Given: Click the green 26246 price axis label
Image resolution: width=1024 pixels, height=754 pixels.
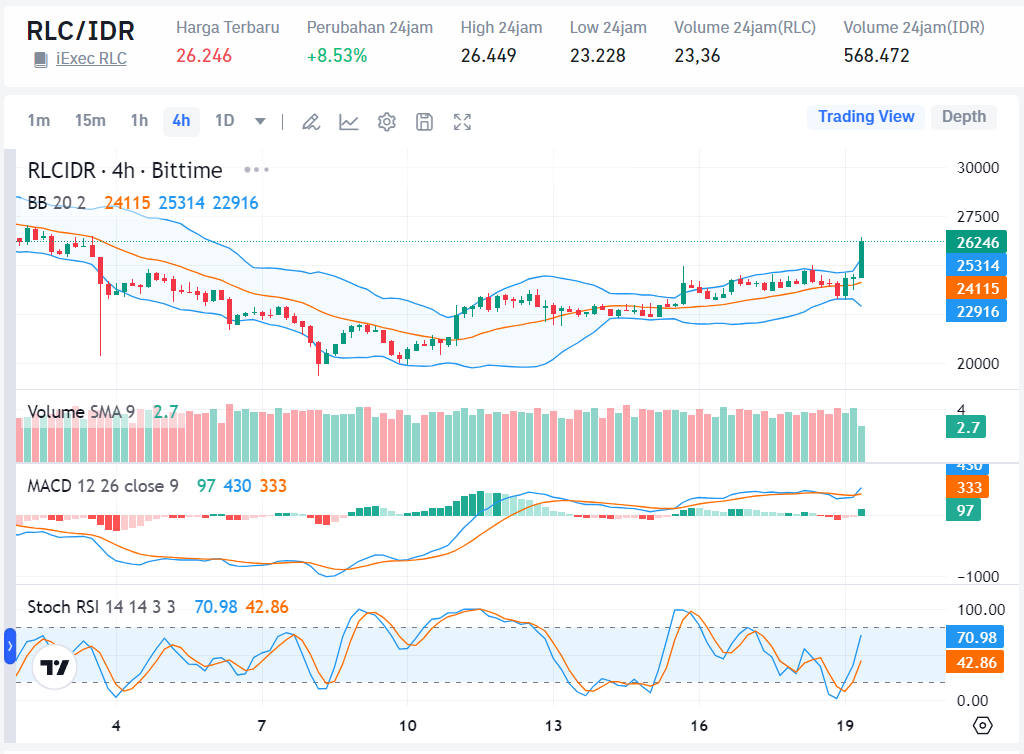Looking at the screenshot, I should pos(976,242).
